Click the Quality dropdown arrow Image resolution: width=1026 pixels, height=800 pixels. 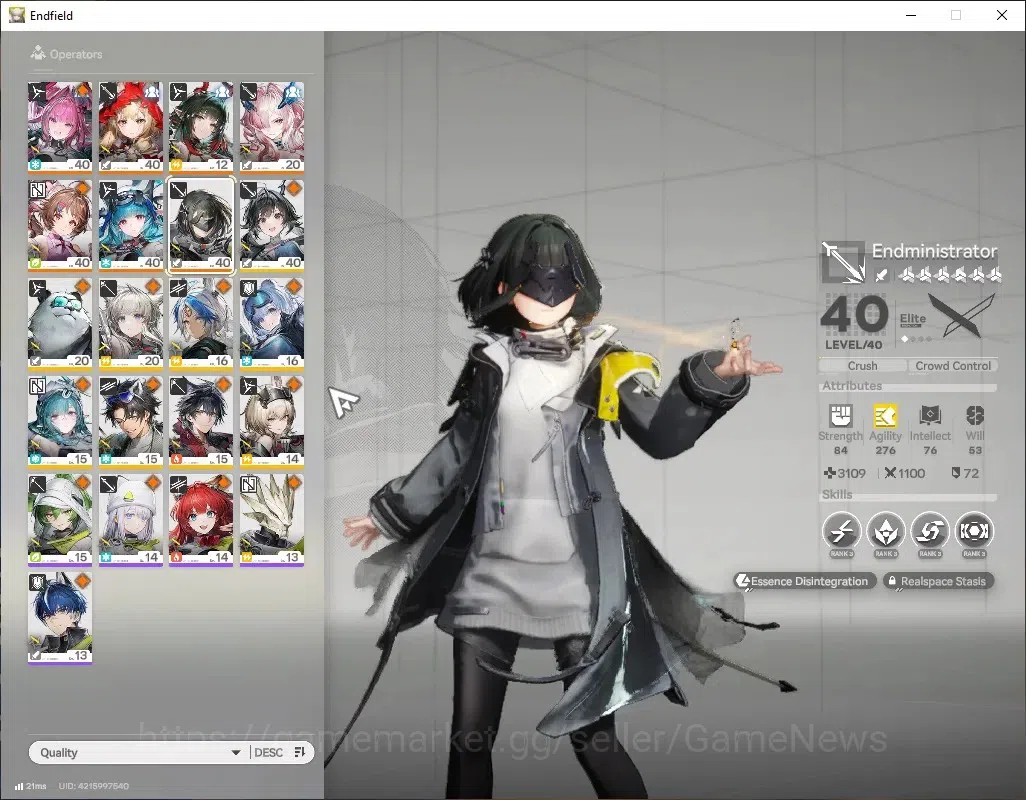pyautogui.click(x=236, y=753)
